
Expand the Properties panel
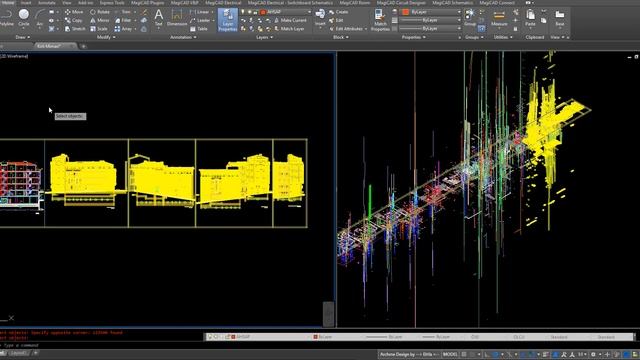click(x=414, y=37)
